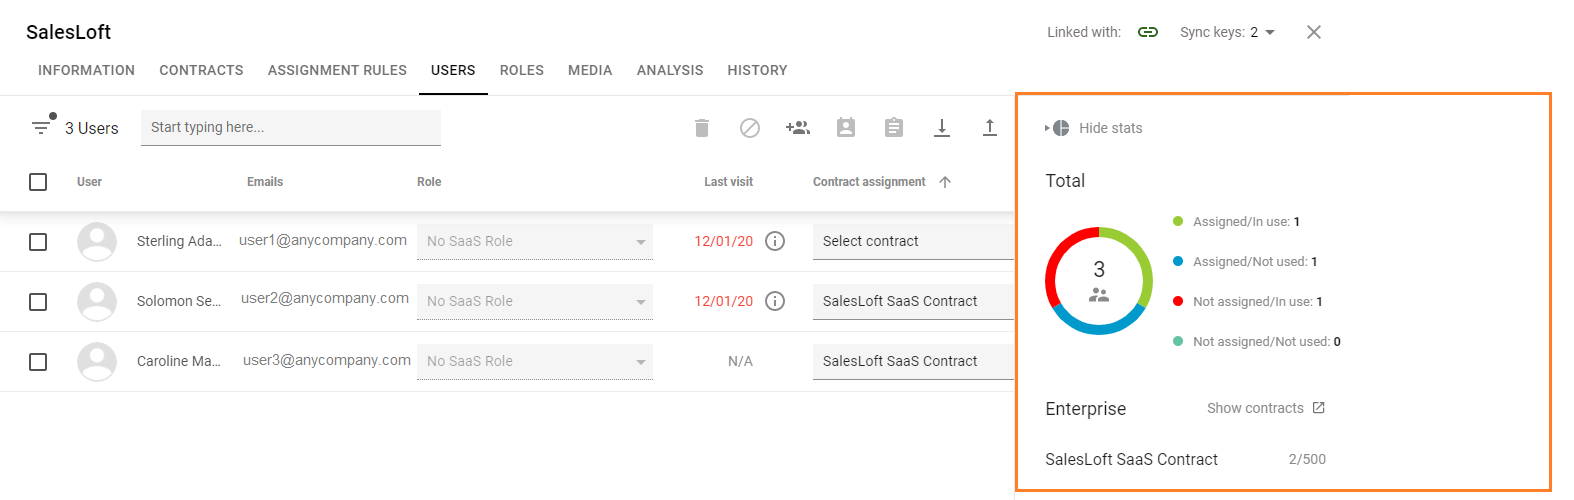The width and height of the screenshot is (1574, 500).
Task: Click the assign contract badge icon
Action: click(x=846, y=128)
